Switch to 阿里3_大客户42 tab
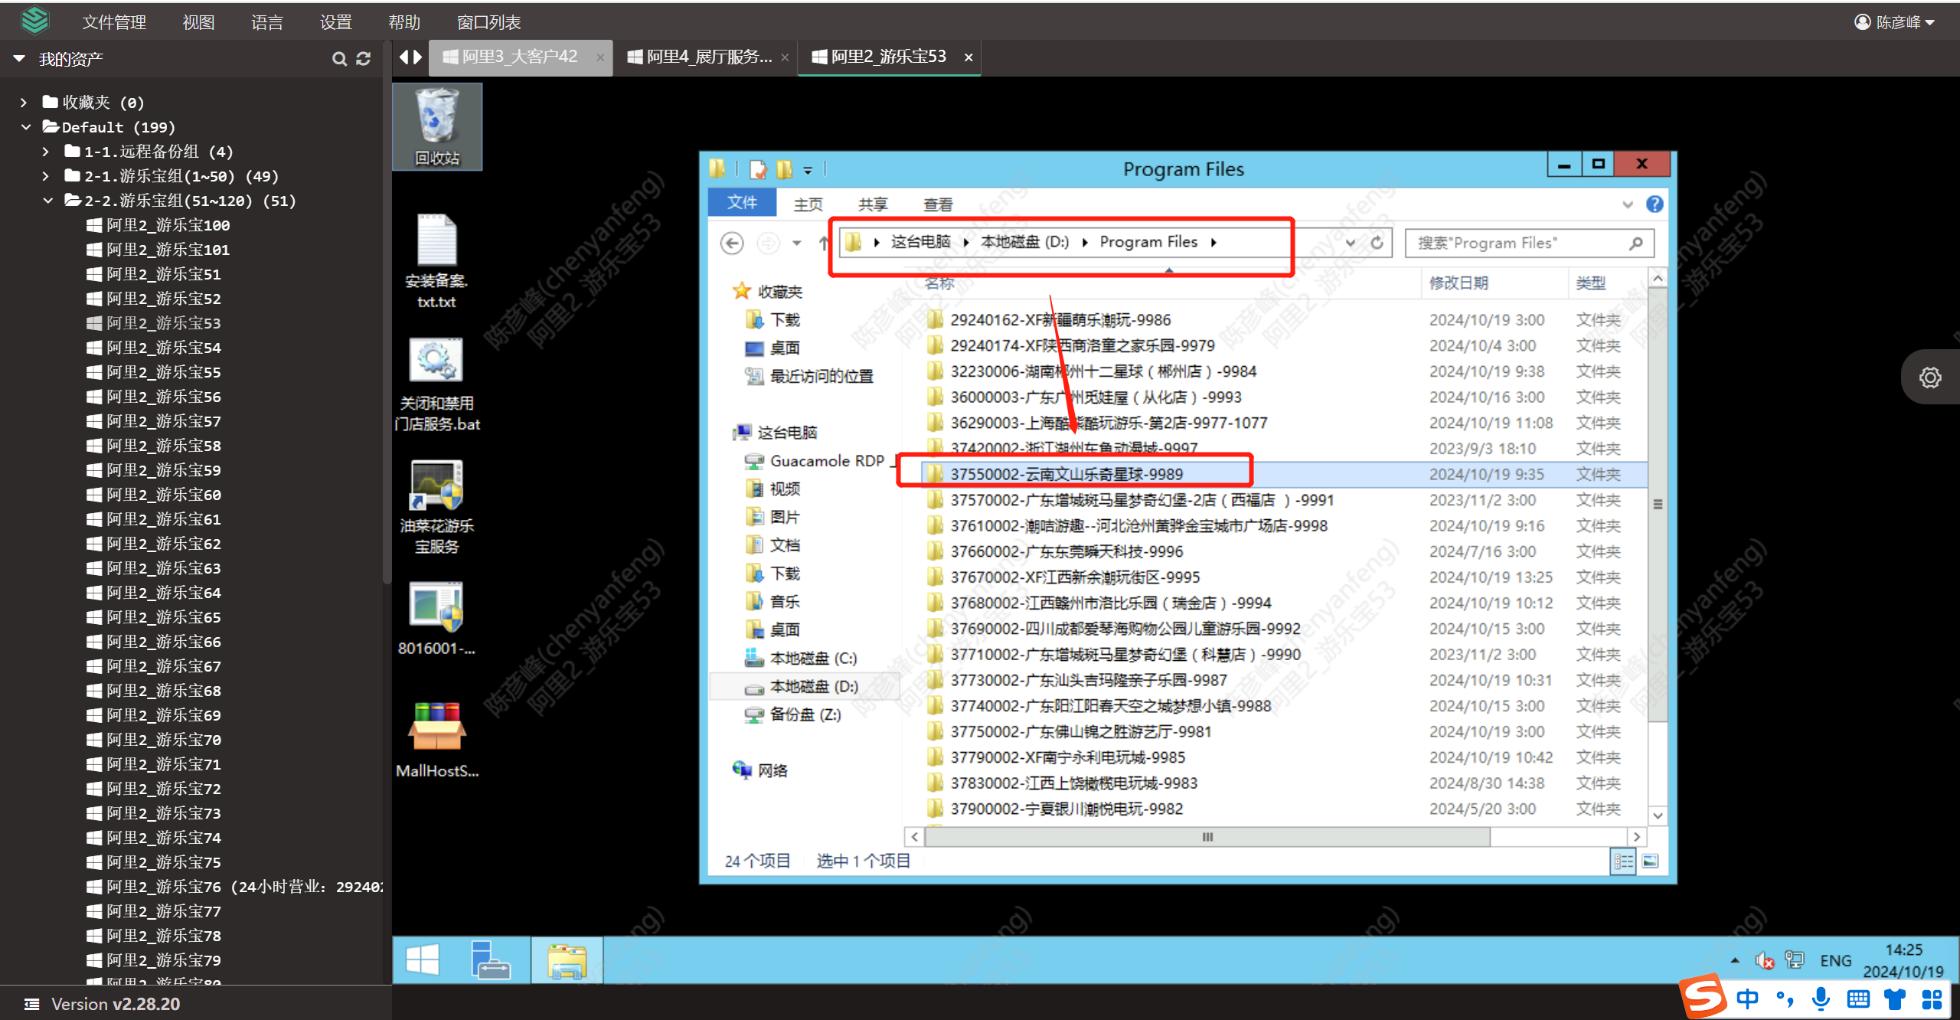This screenshot has height=1020, width=1960. [x=520, y=57]
